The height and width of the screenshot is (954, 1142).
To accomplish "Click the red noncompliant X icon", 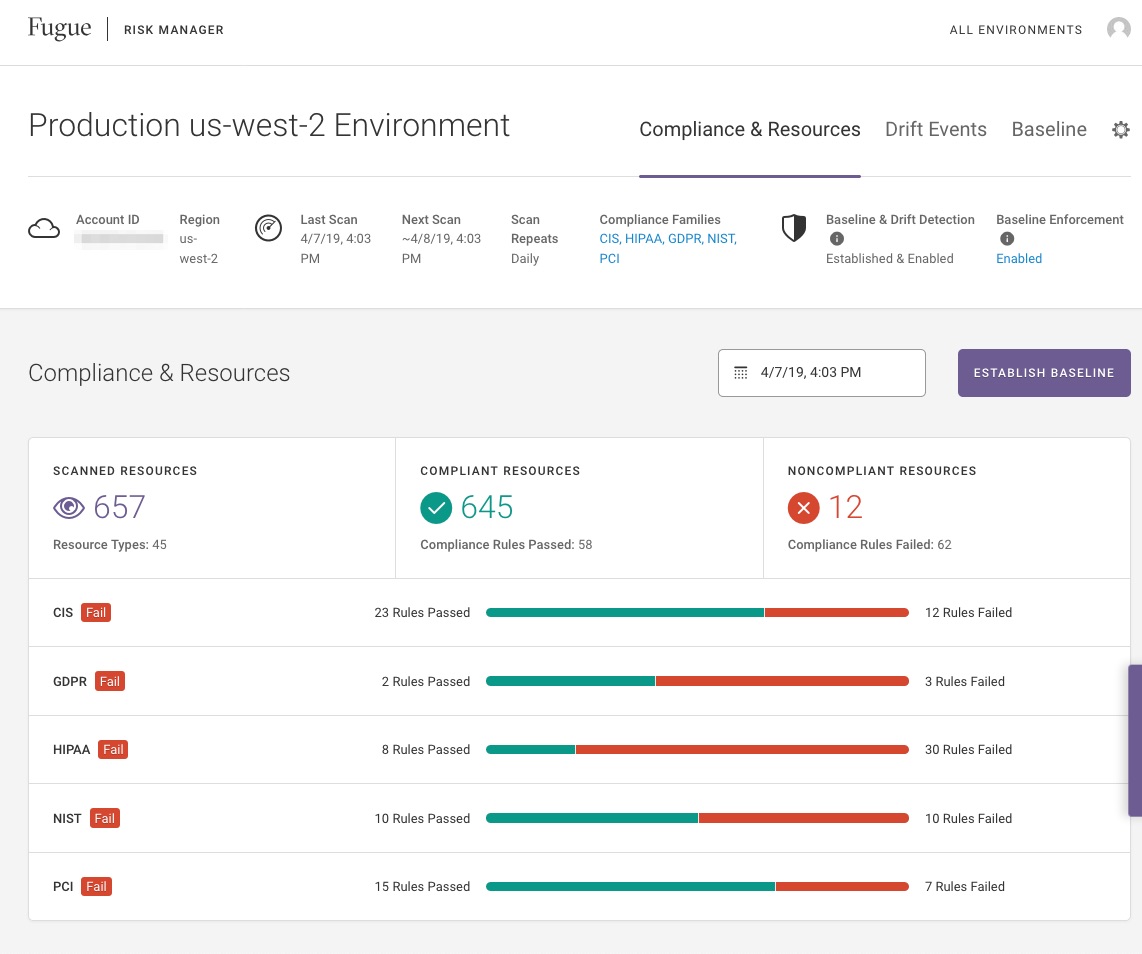I will pos(803,508).
